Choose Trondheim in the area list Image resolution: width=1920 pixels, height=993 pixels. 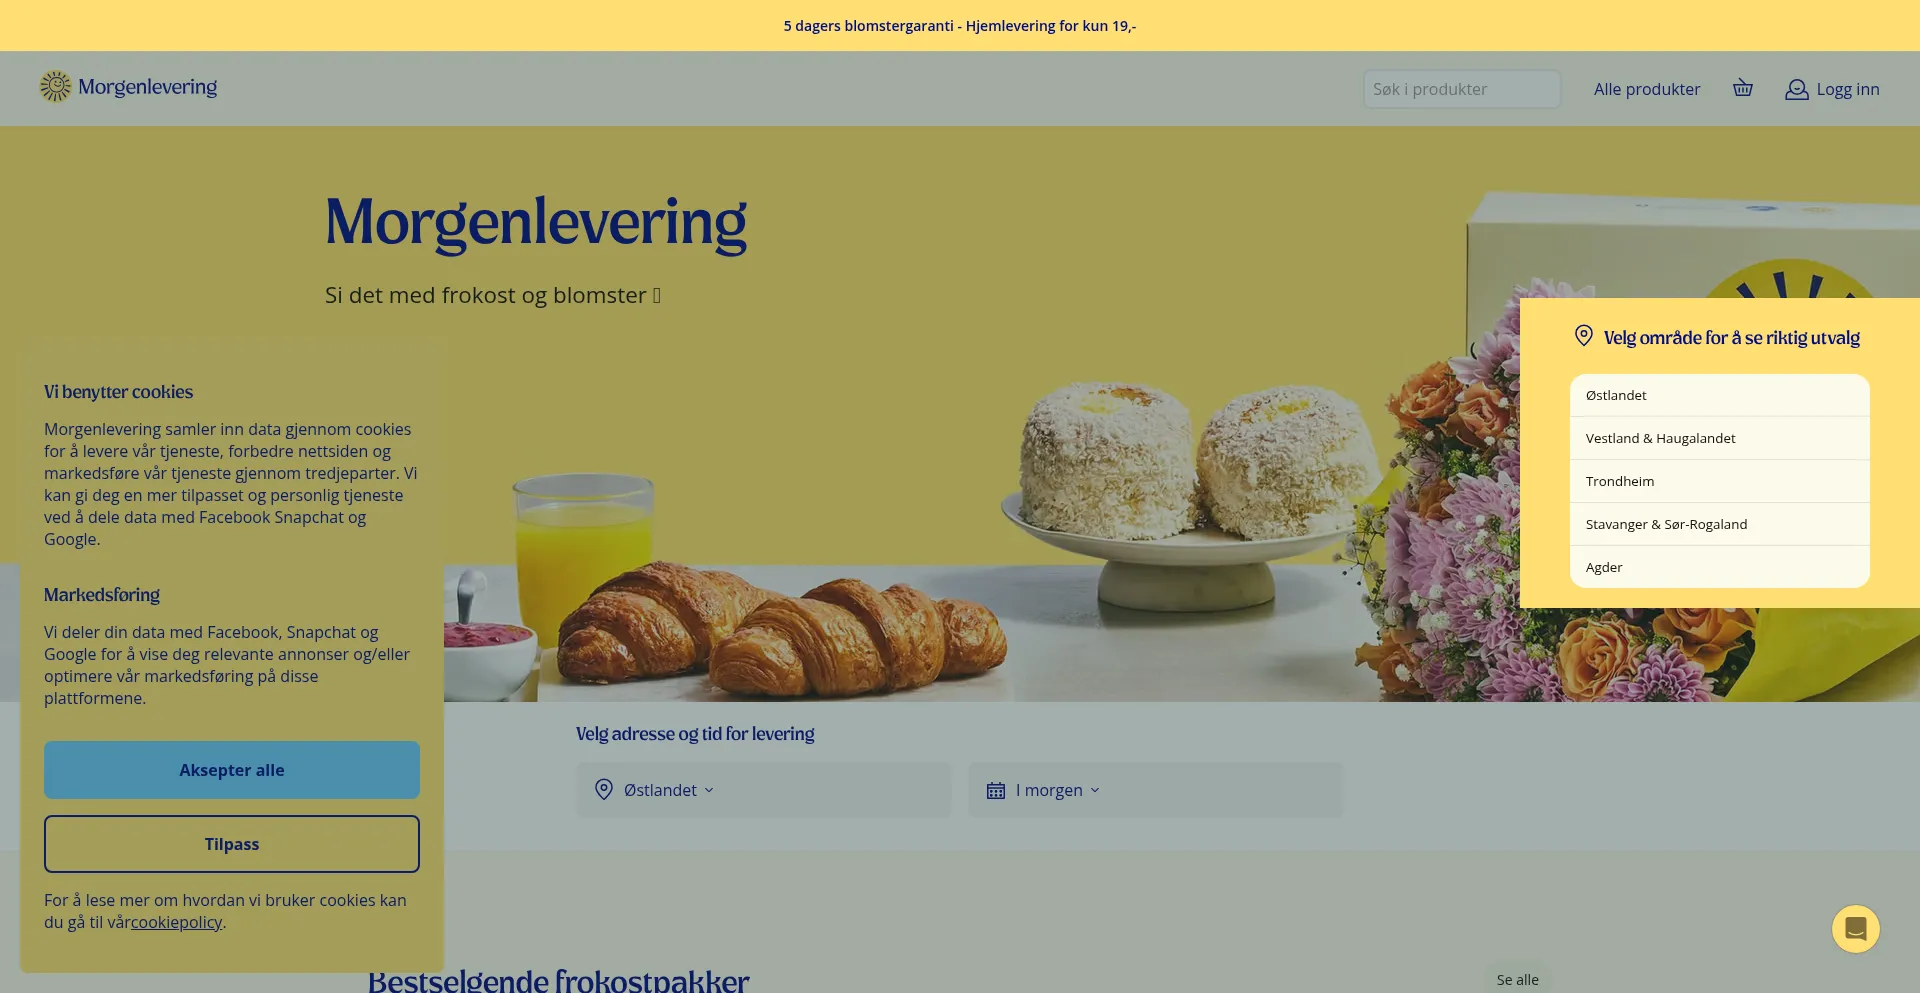tap(1720, 481)
